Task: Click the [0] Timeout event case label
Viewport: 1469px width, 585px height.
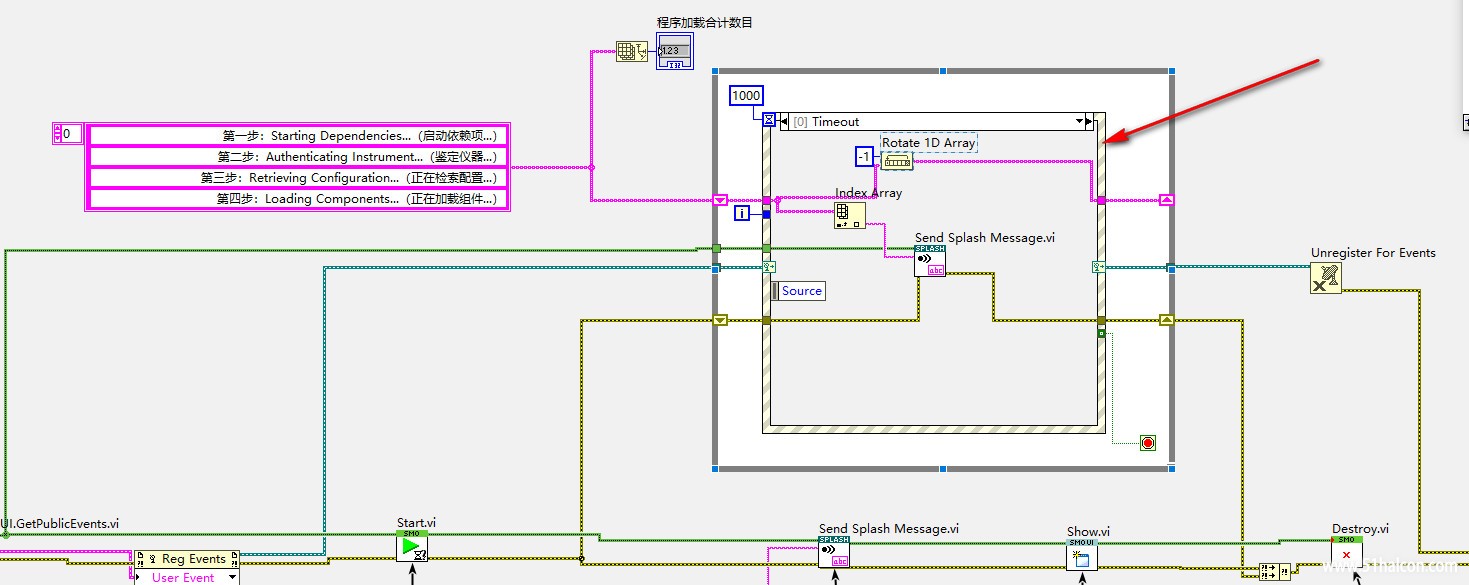Action: point(826,121)
